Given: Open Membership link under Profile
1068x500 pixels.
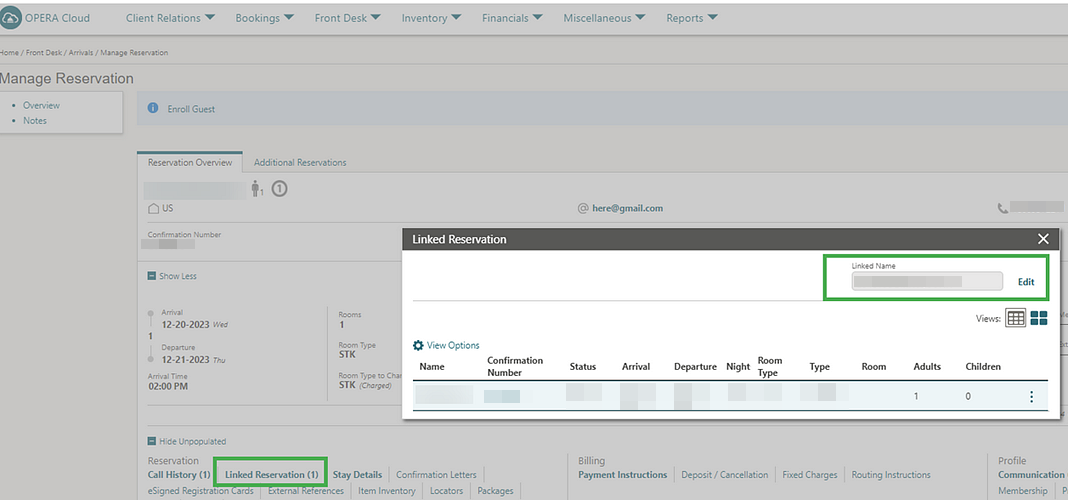Looking at the screenshot, I should pyautogui.click(x=1023, y=490).
